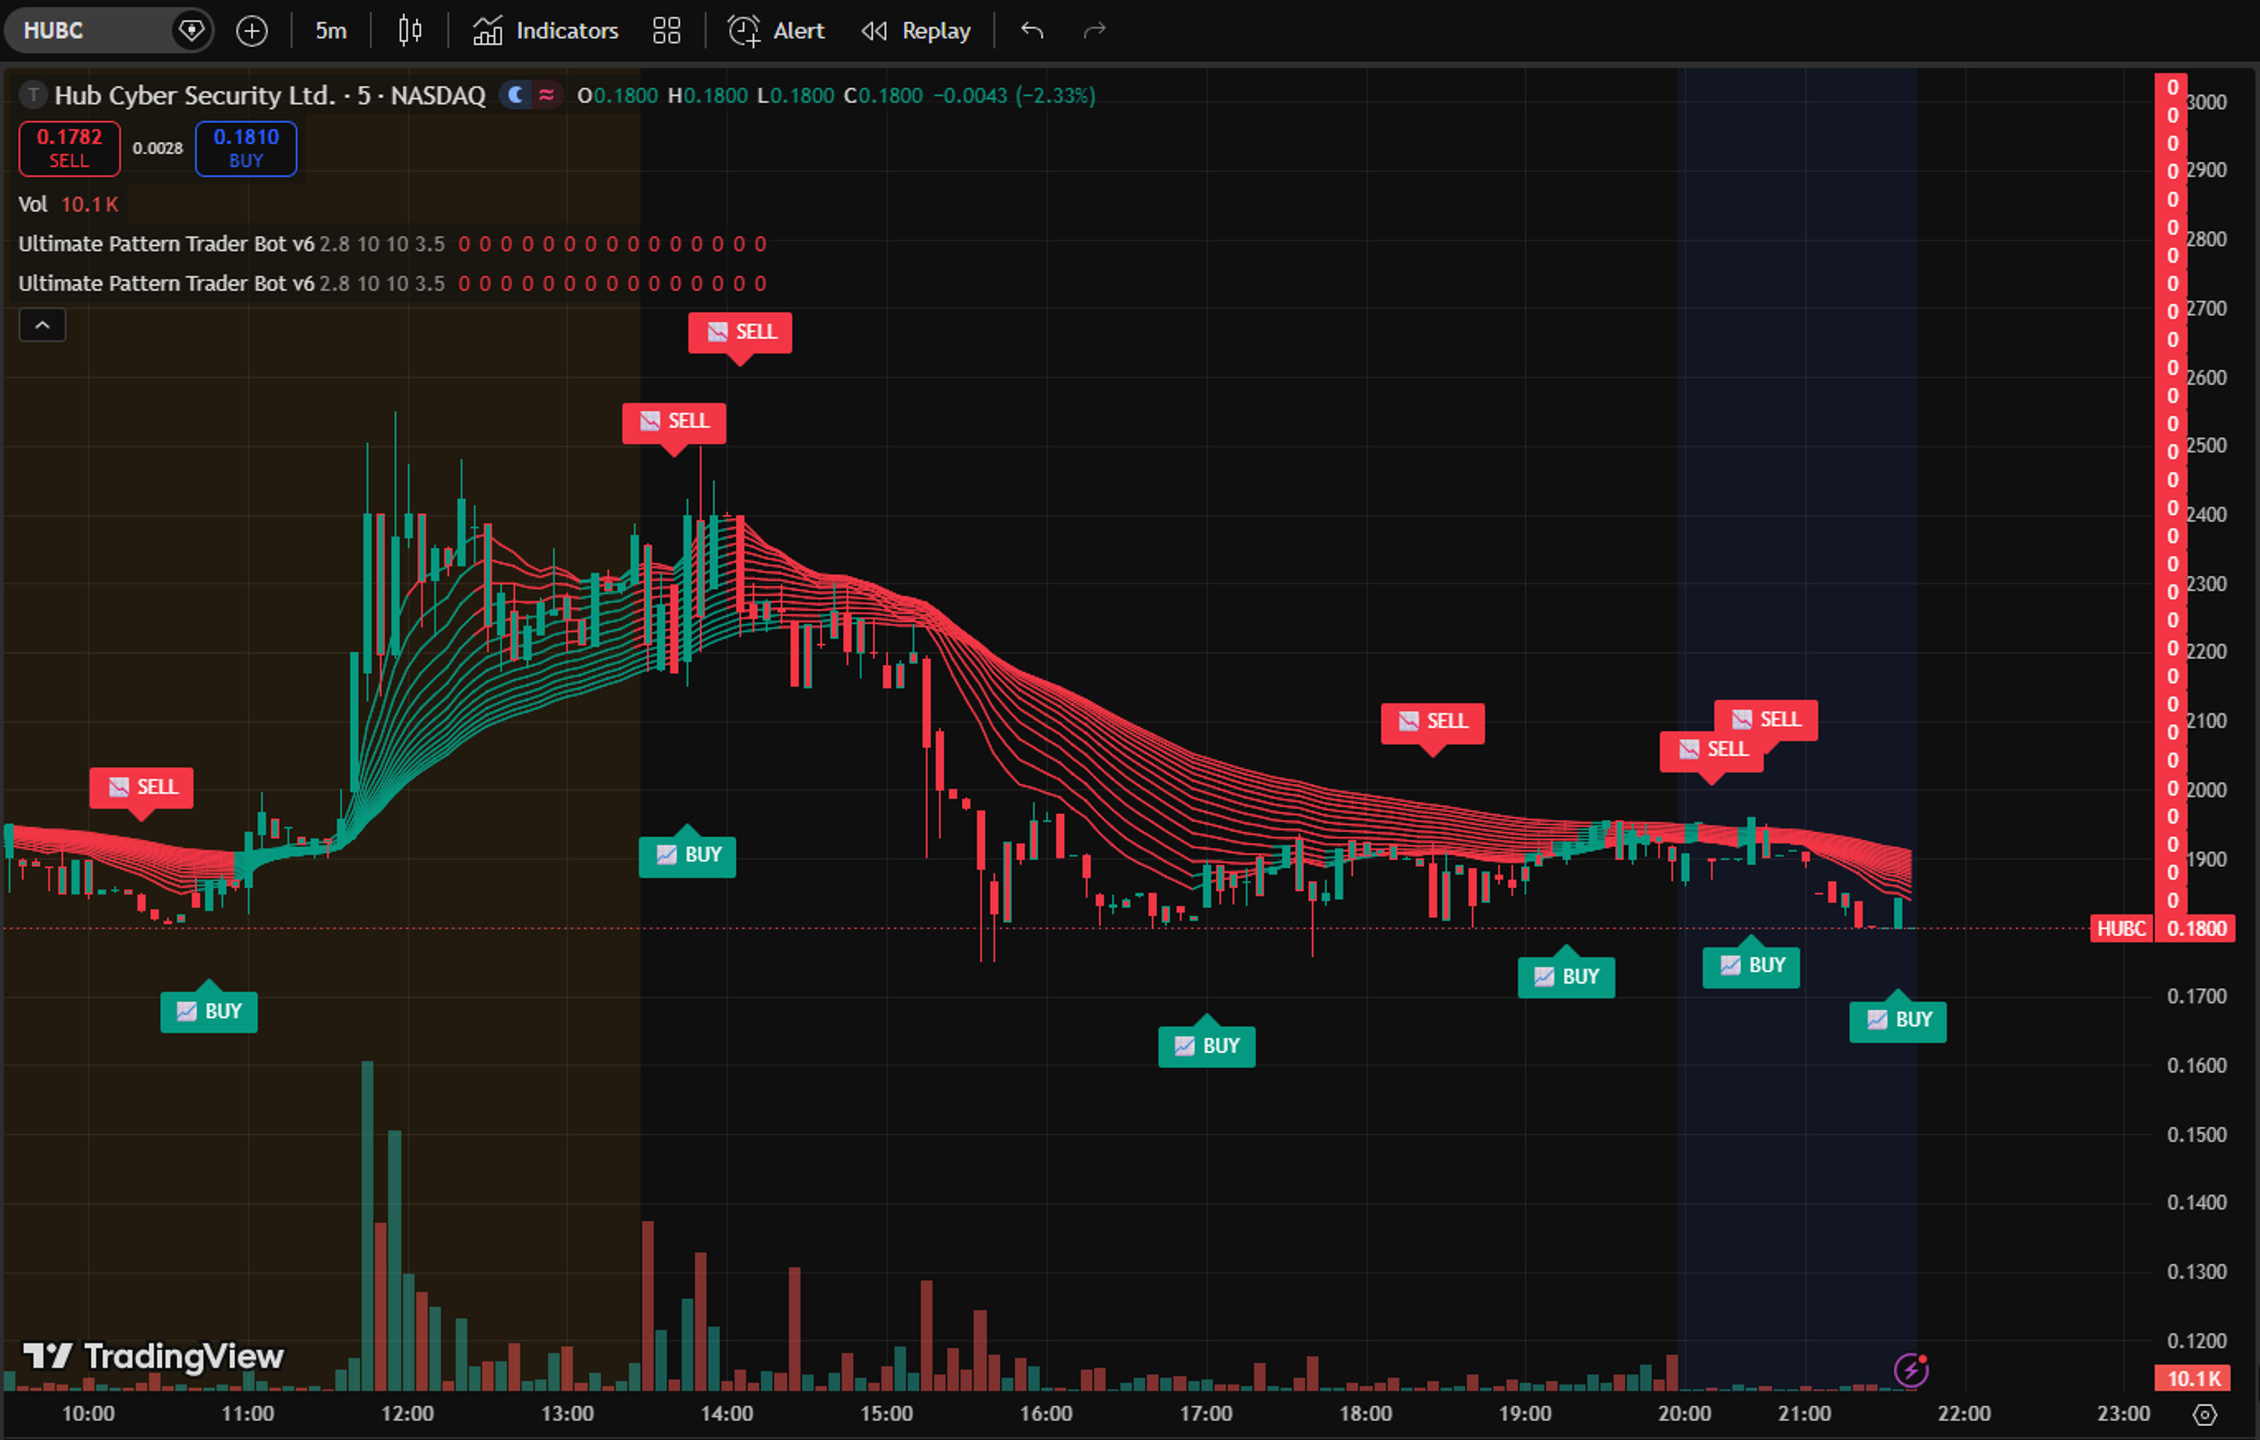2260x1440 pixels.
Task: Open the 5m interval selector
Action: (331, 31)
